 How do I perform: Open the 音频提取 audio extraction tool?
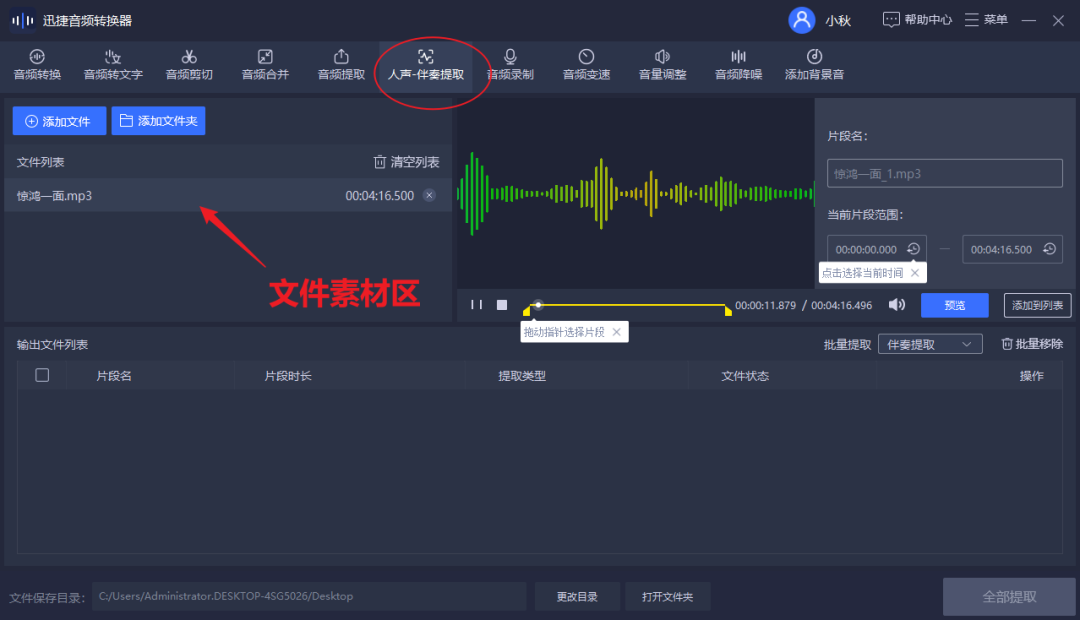(341, 65)
